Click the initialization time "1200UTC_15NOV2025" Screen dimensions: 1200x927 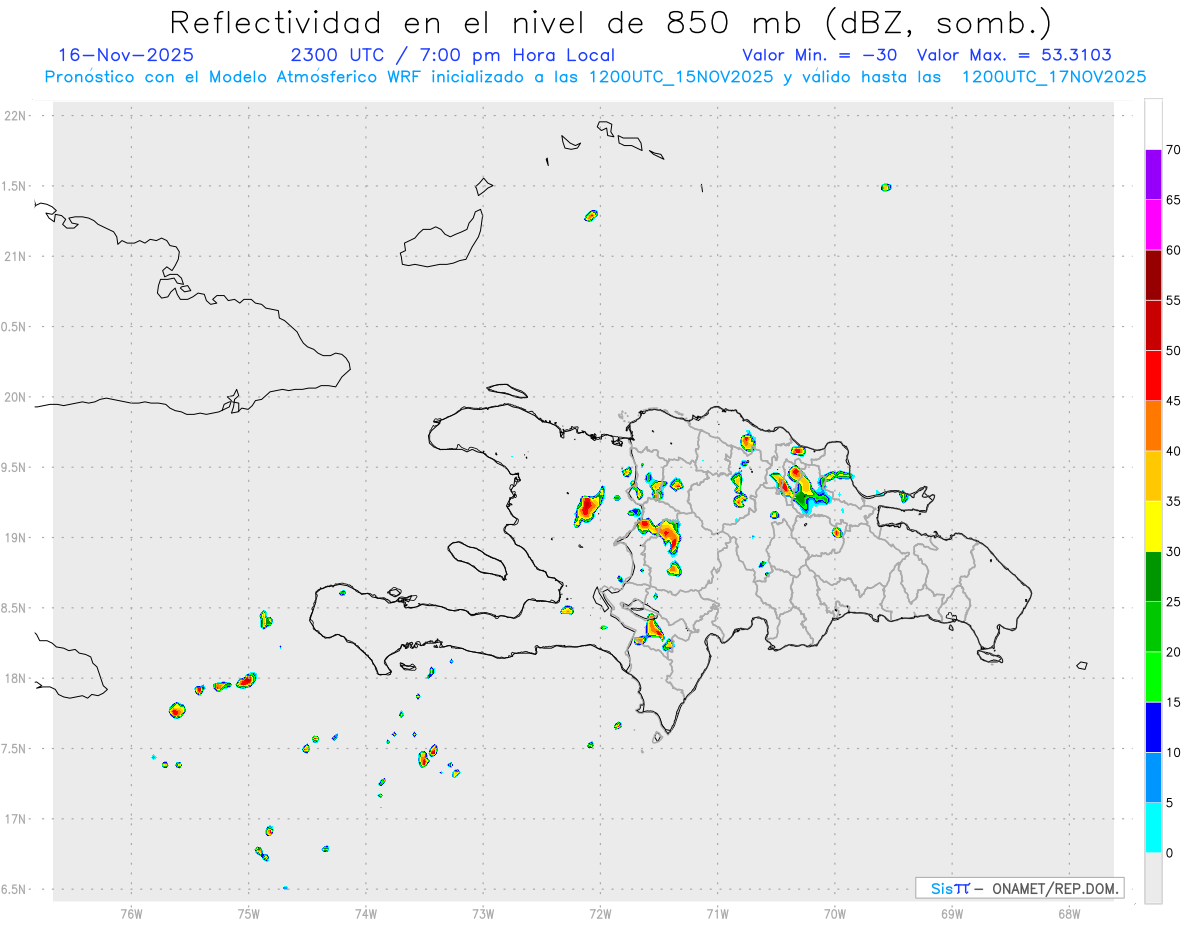(680, 77)
